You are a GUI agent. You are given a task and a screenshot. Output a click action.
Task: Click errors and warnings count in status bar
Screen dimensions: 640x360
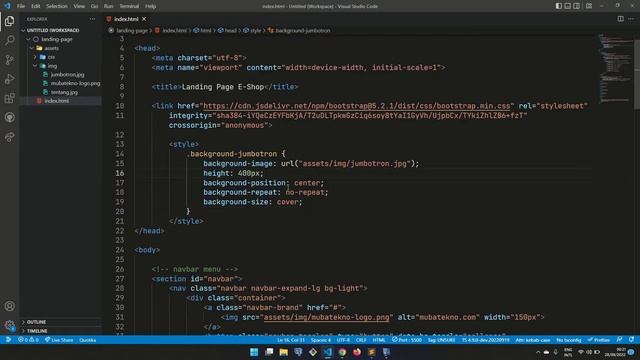coord(28,340)
